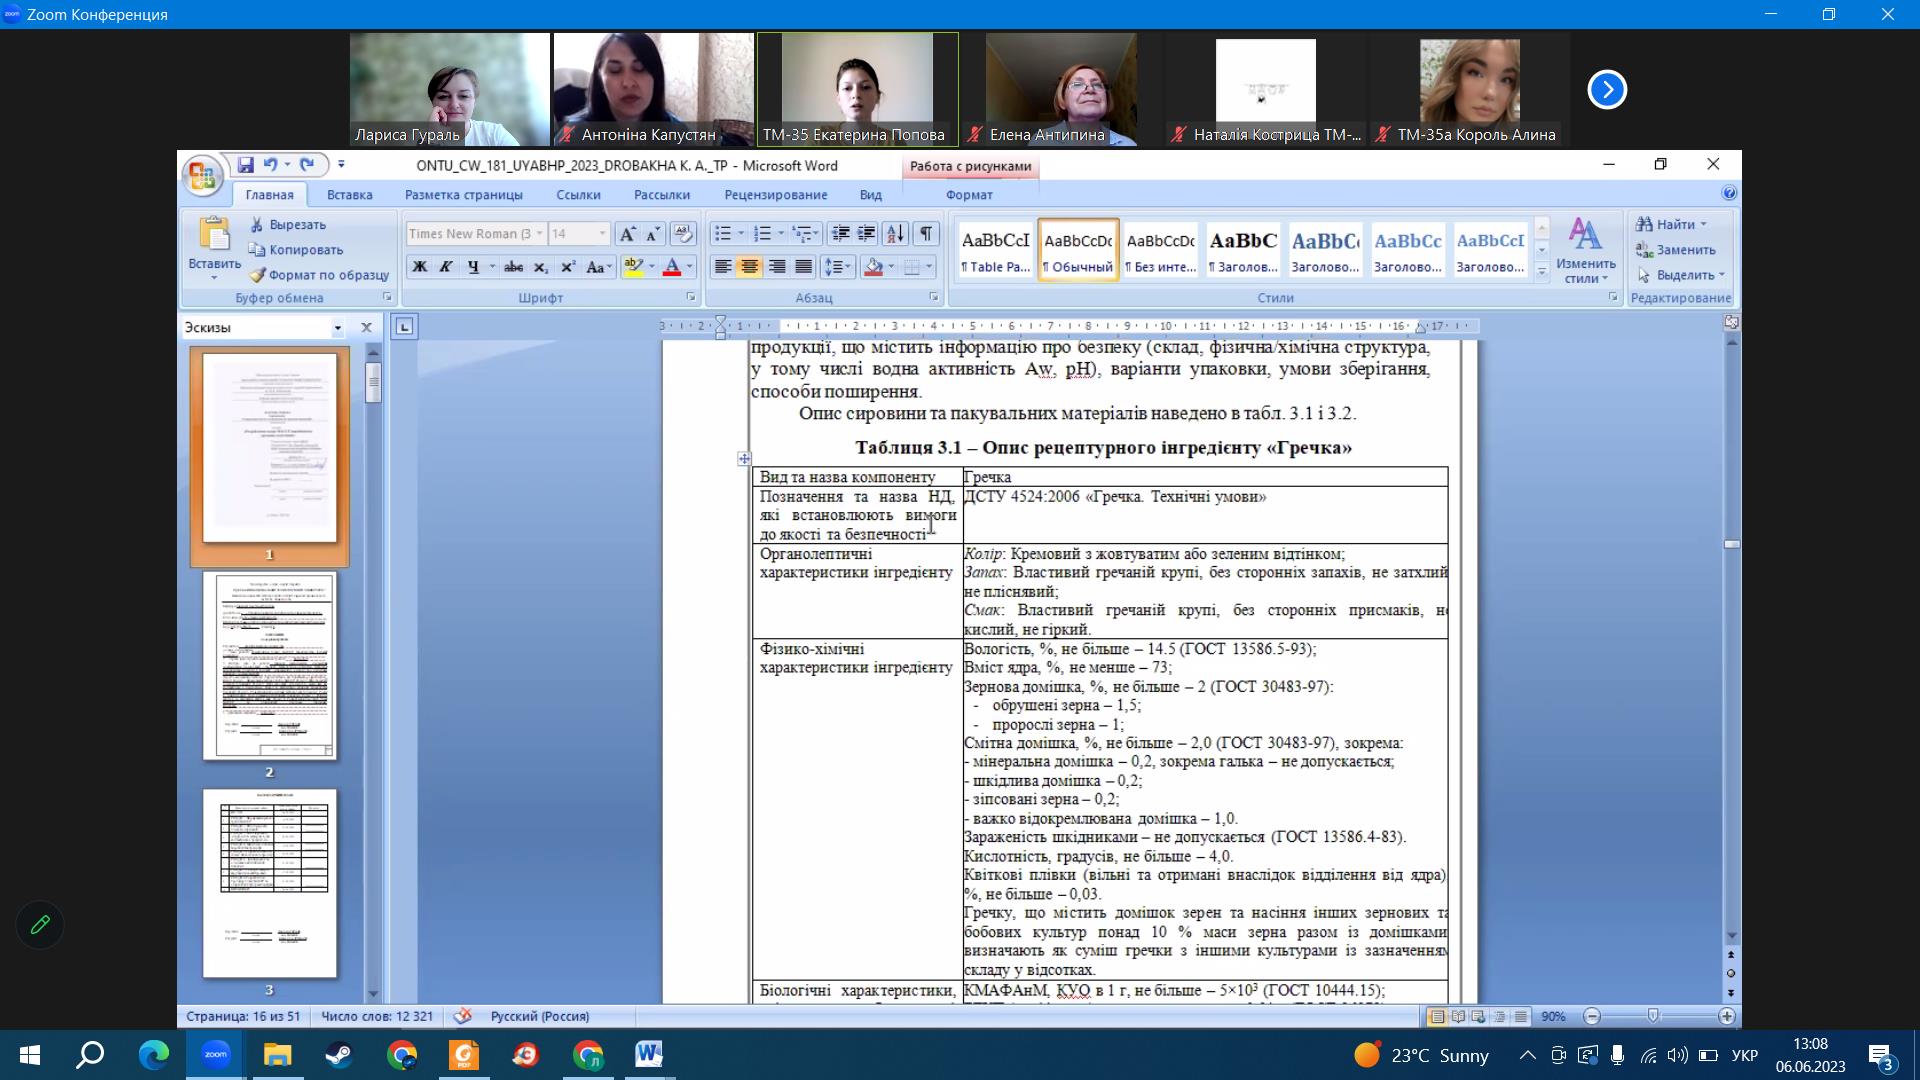Toggle subscript formatting

click(x=541, y=267)
